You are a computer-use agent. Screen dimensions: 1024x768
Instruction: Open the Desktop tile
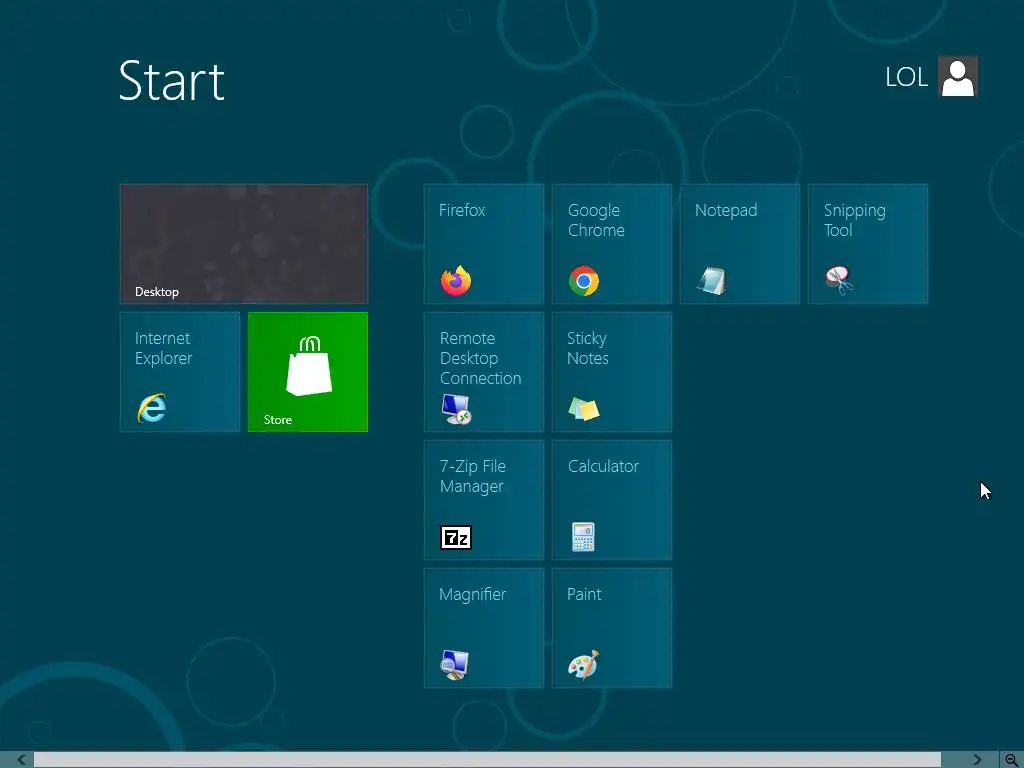(x=244, y=244)
